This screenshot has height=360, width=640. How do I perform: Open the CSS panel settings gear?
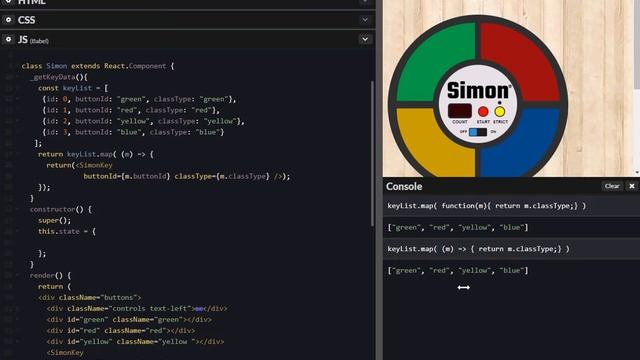pos(8,20)
